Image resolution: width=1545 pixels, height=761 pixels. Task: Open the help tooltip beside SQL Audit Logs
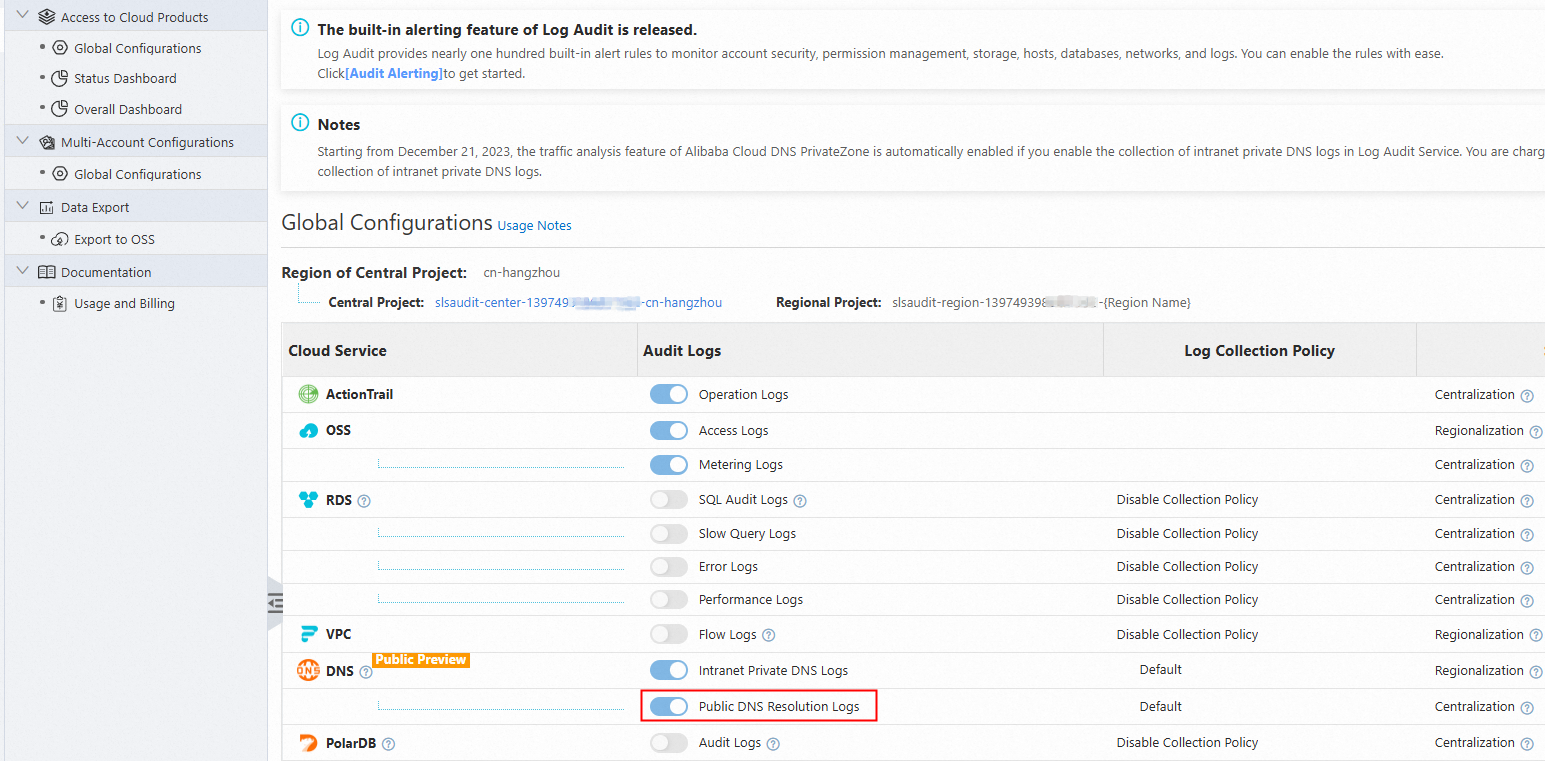pos(799,499)
